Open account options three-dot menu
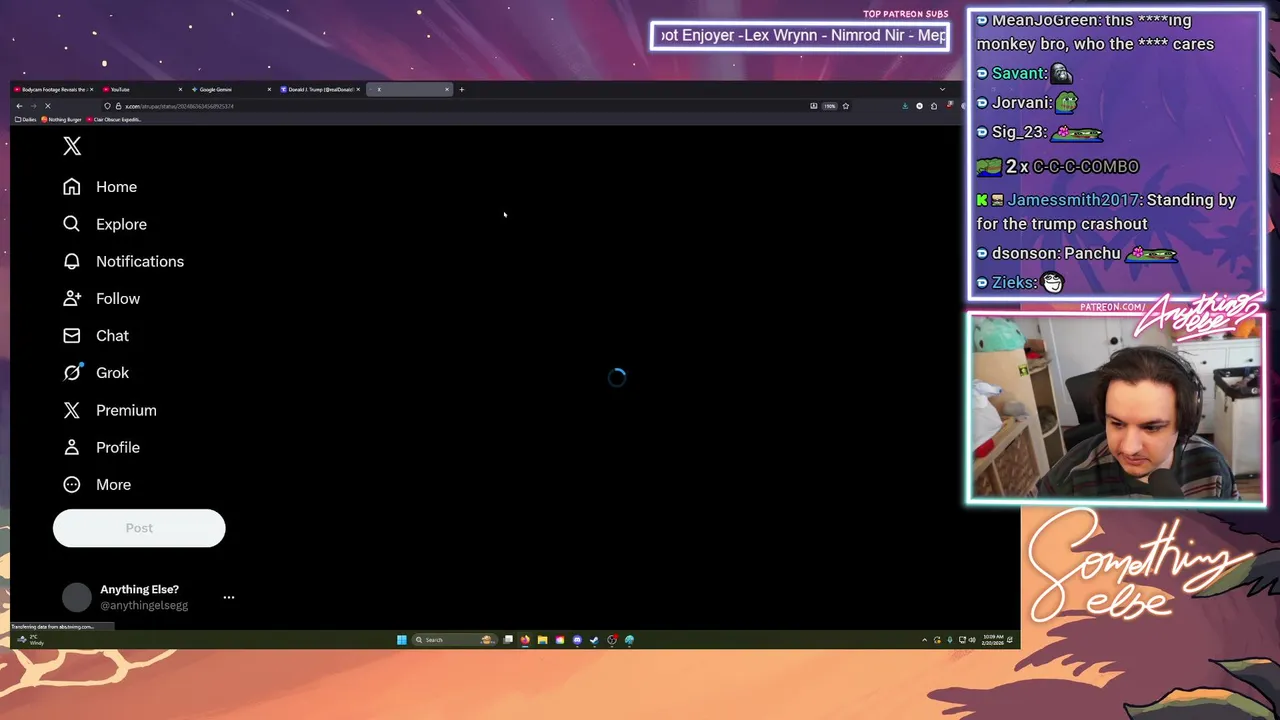 [229, 597]
